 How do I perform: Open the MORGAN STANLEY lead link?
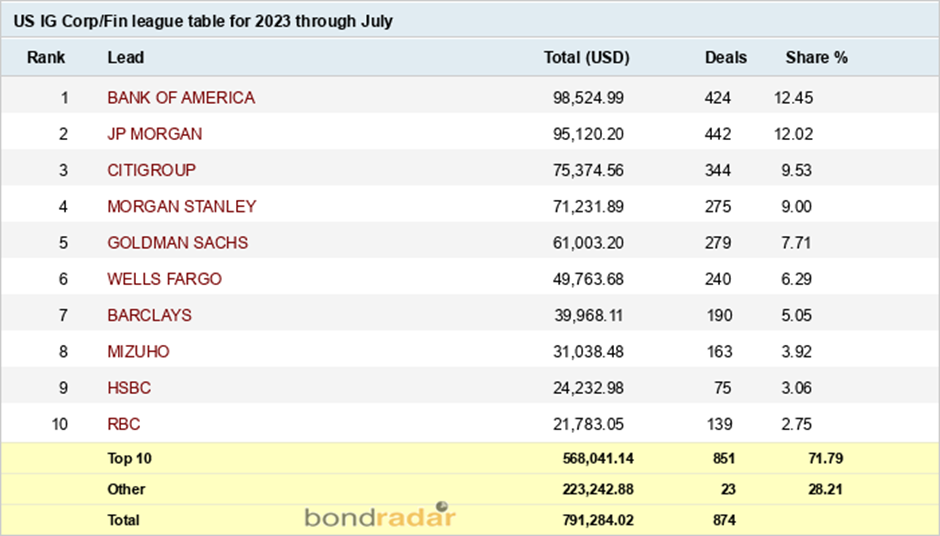tap(182, 206)
